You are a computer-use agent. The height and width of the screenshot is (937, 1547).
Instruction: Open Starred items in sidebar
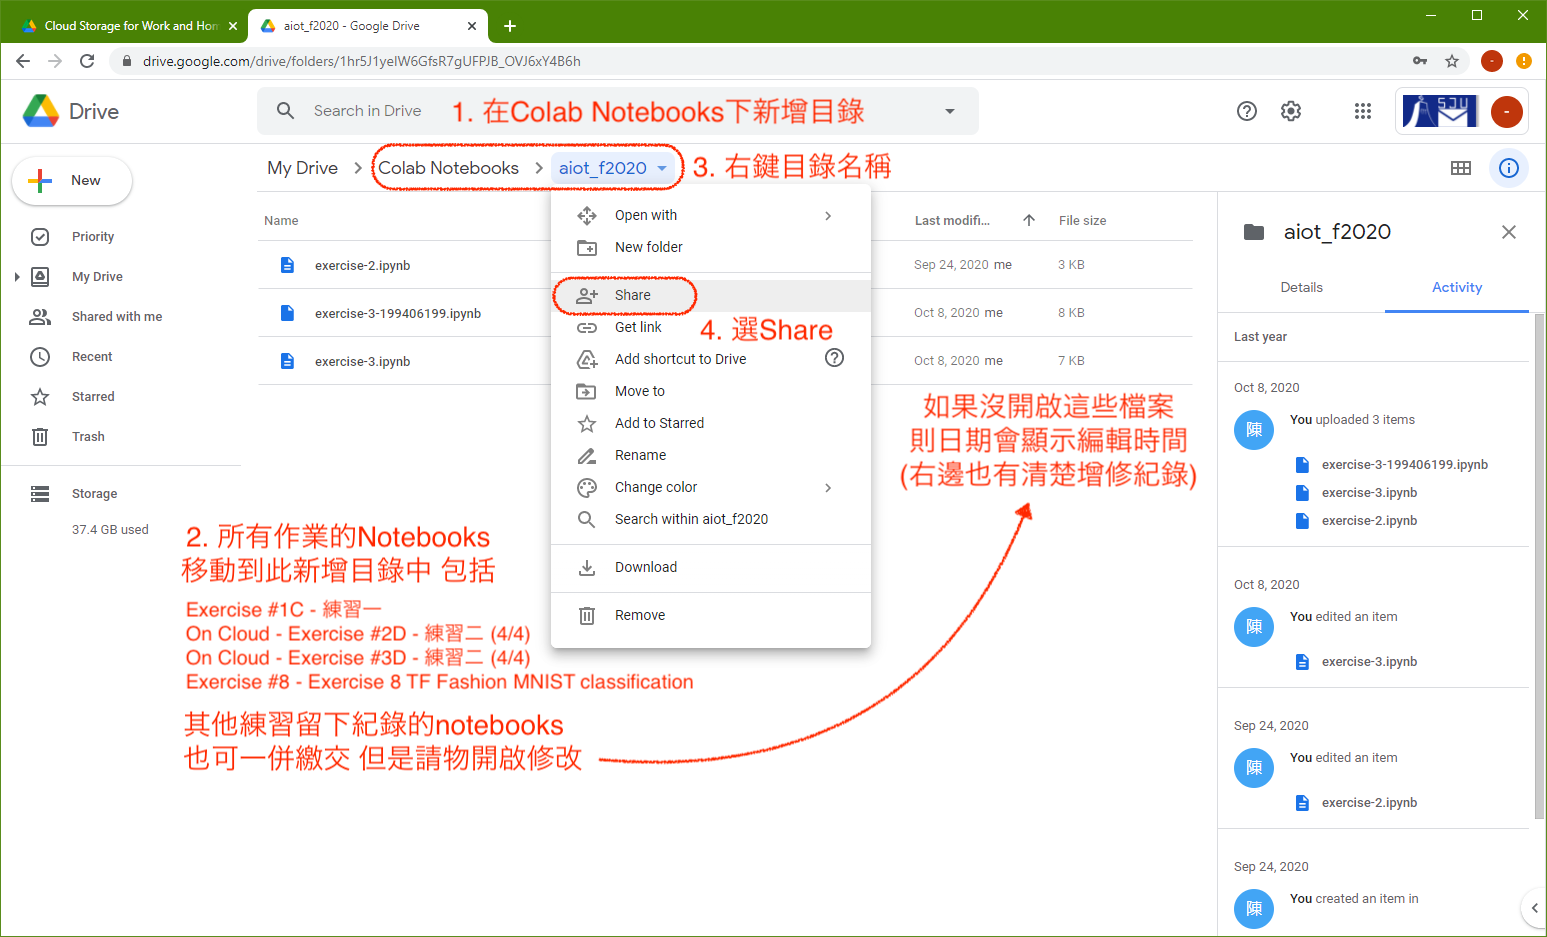(93, 397)
